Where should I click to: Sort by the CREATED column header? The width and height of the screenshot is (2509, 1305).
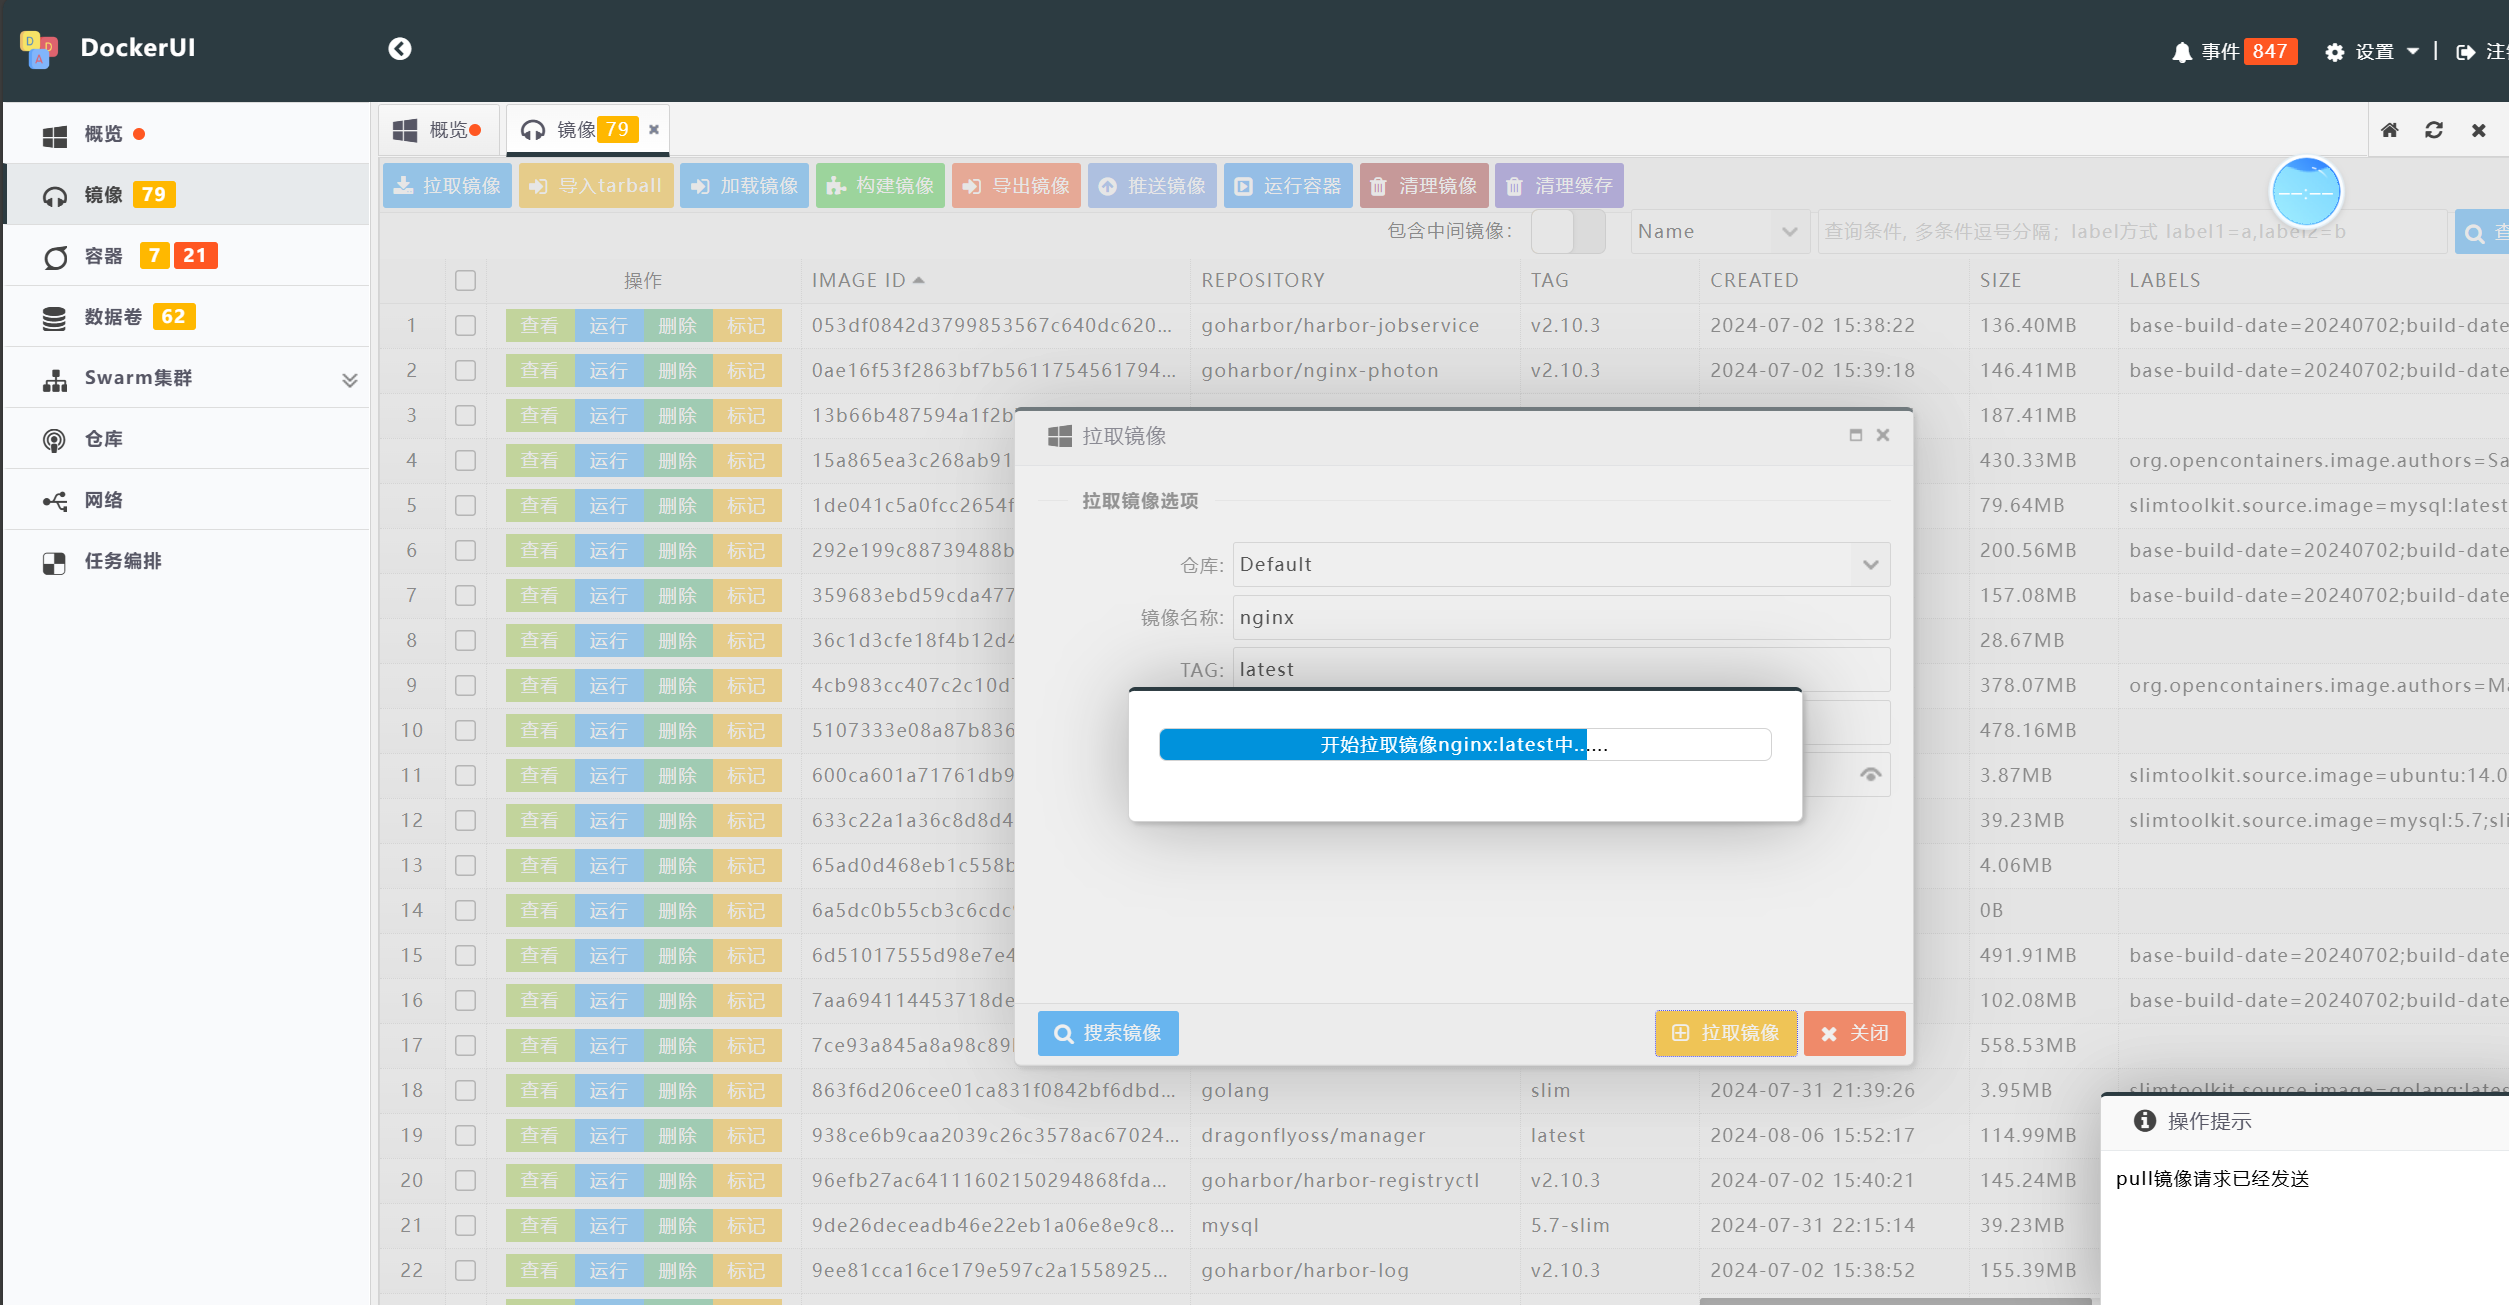1754,281
